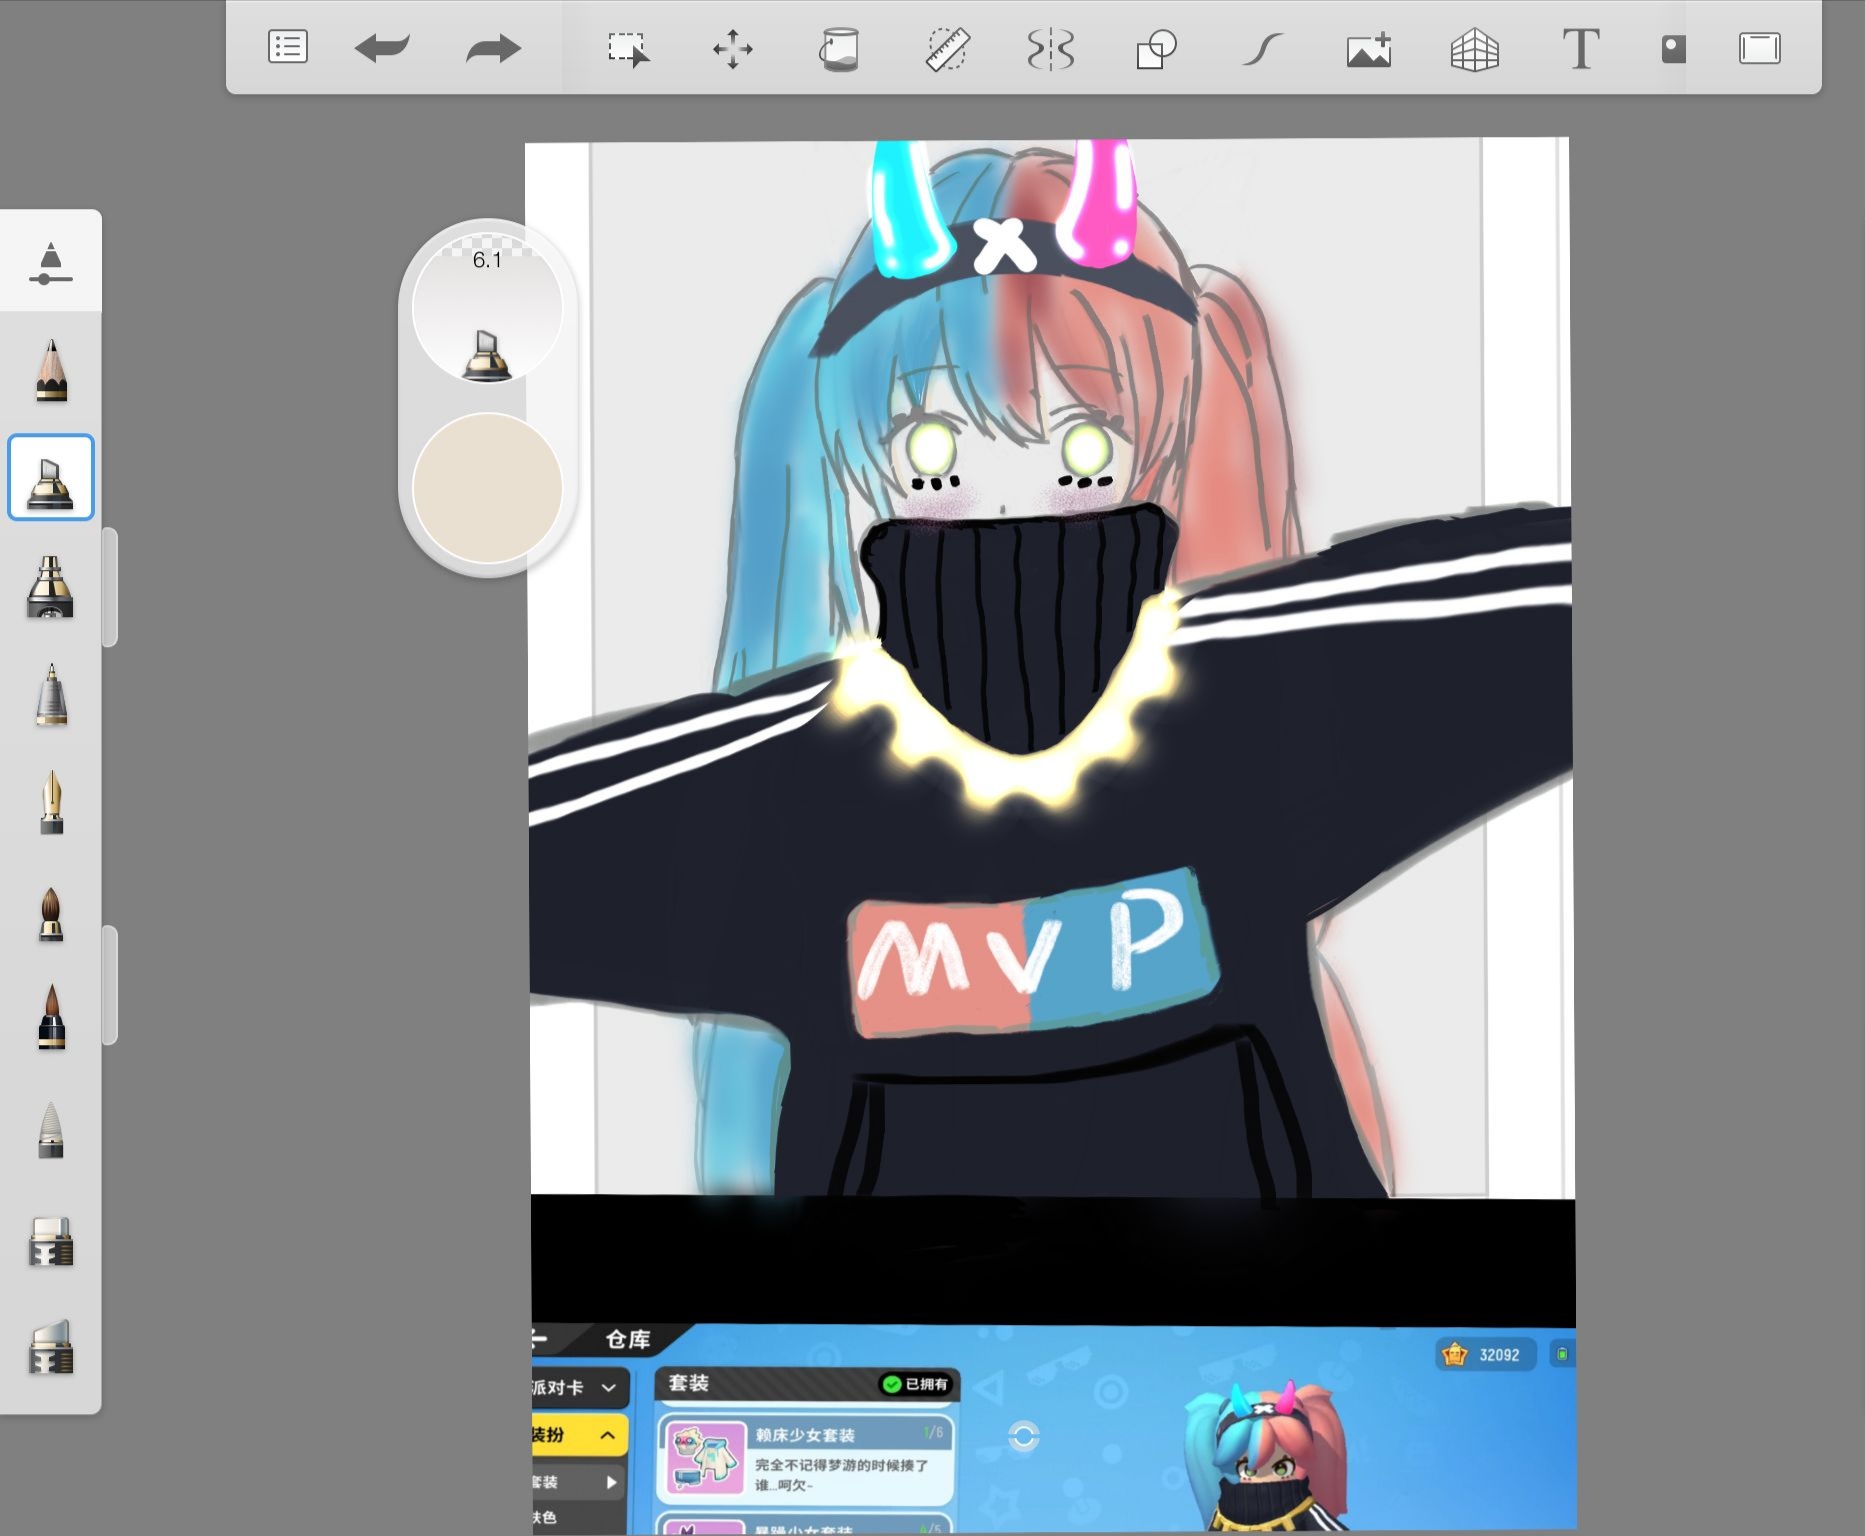Redo the last undone action
Screen dimensions: 1865x1536
(493, 47)
